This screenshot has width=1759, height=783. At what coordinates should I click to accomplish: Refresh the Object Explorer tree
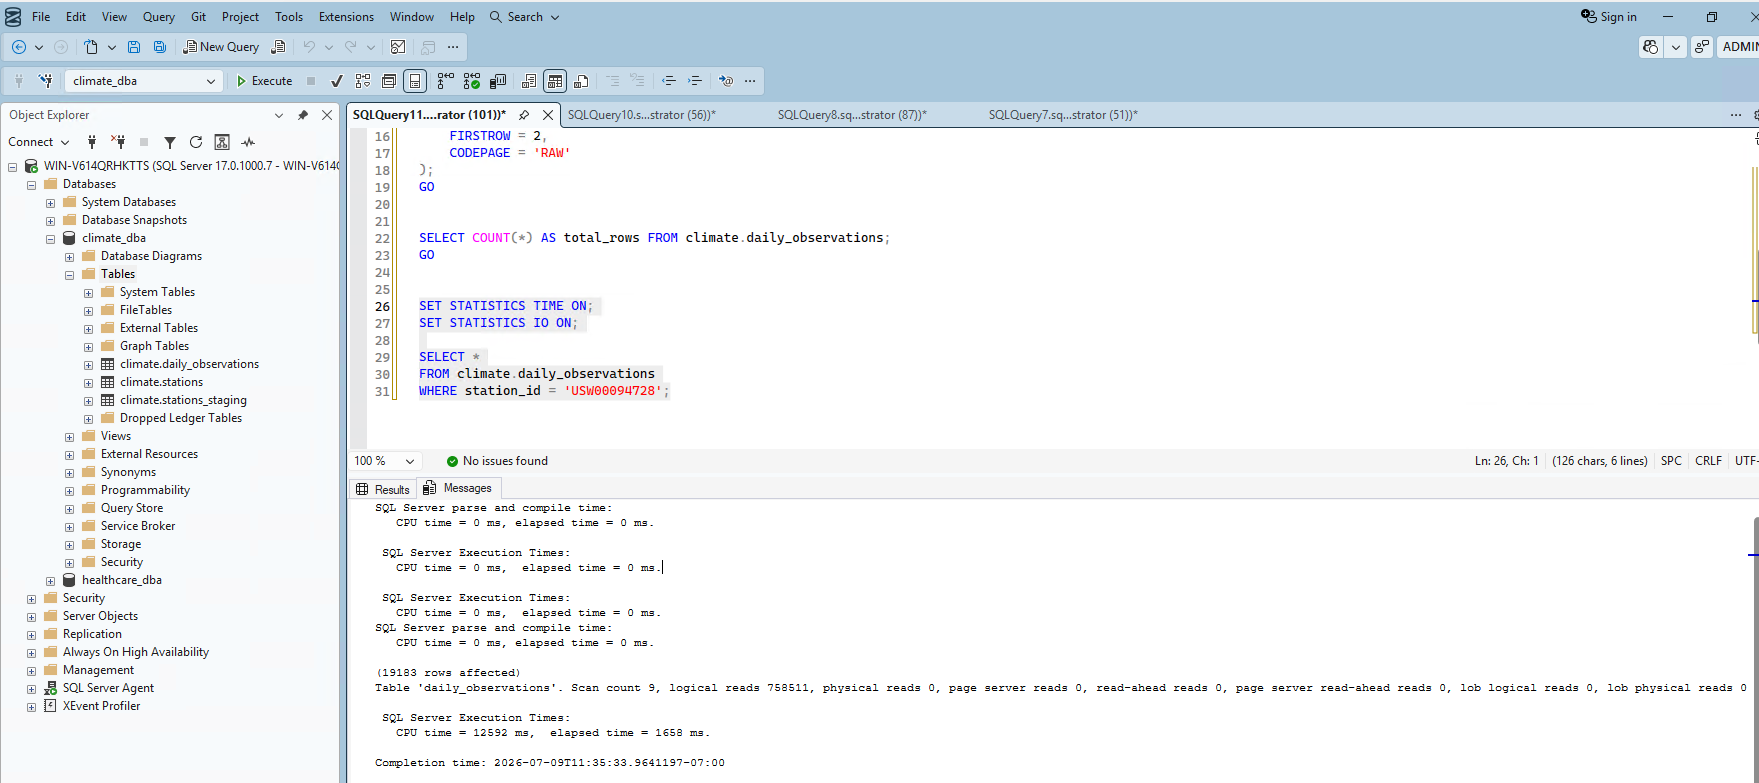click(196, 142)
